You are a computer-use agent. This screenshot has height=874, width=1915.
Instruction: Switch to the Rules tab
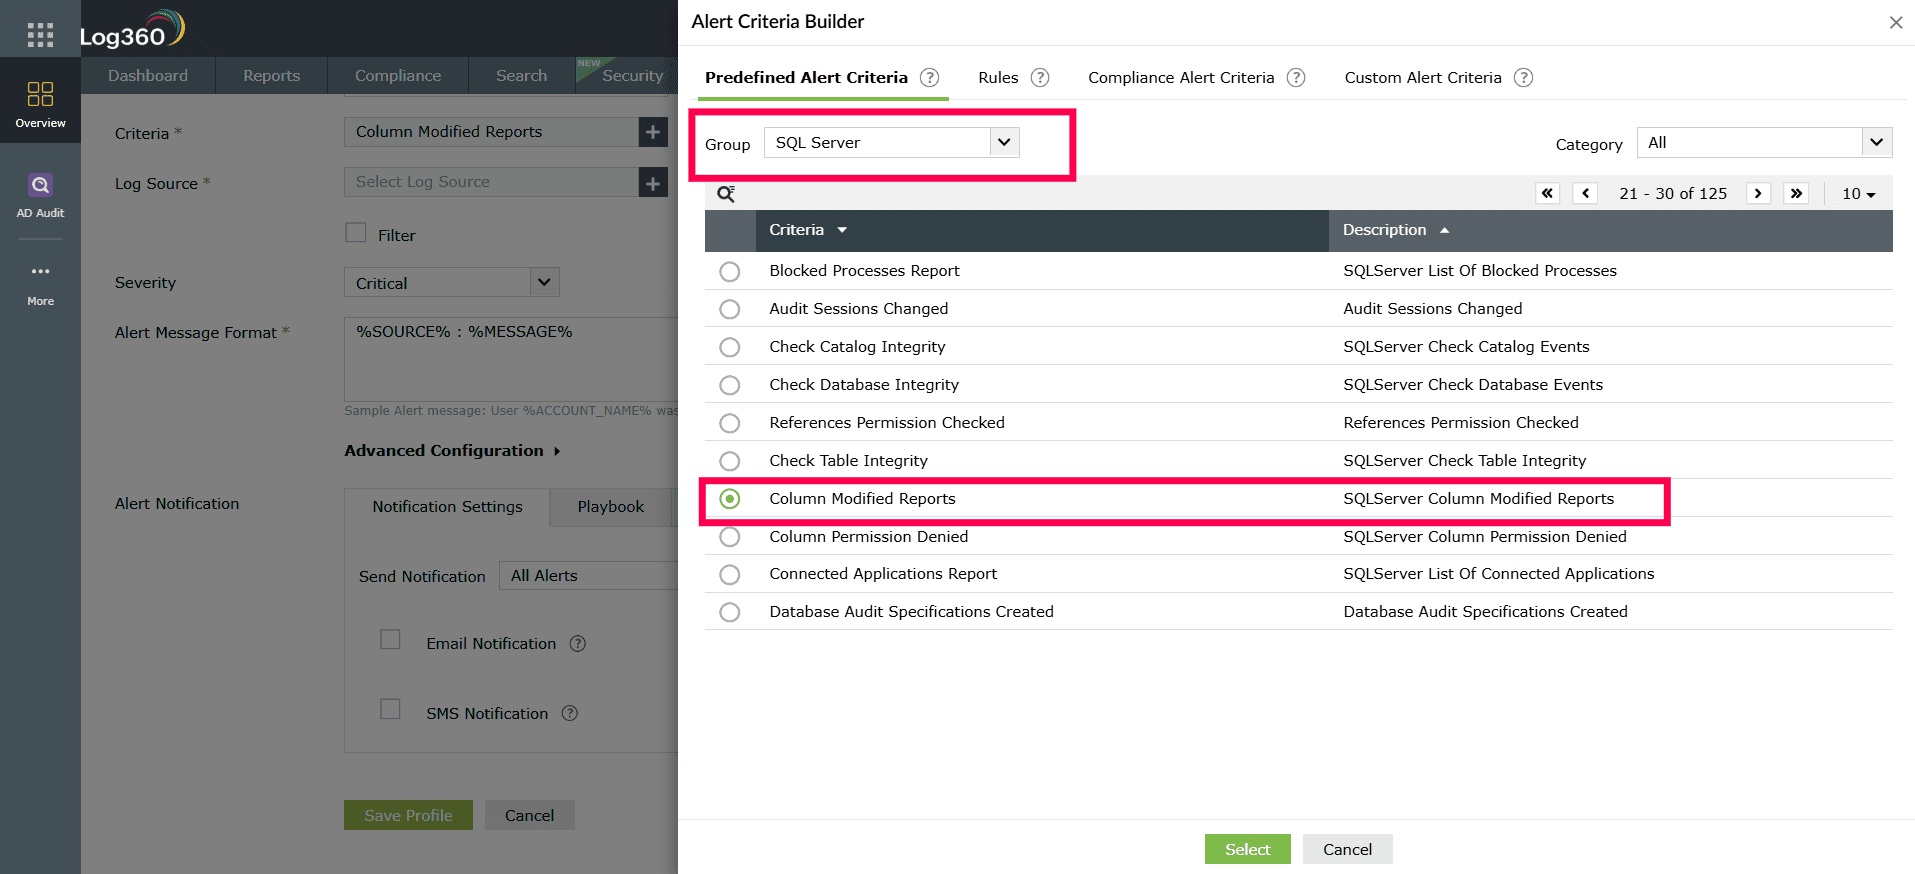[x=998, y=77]
